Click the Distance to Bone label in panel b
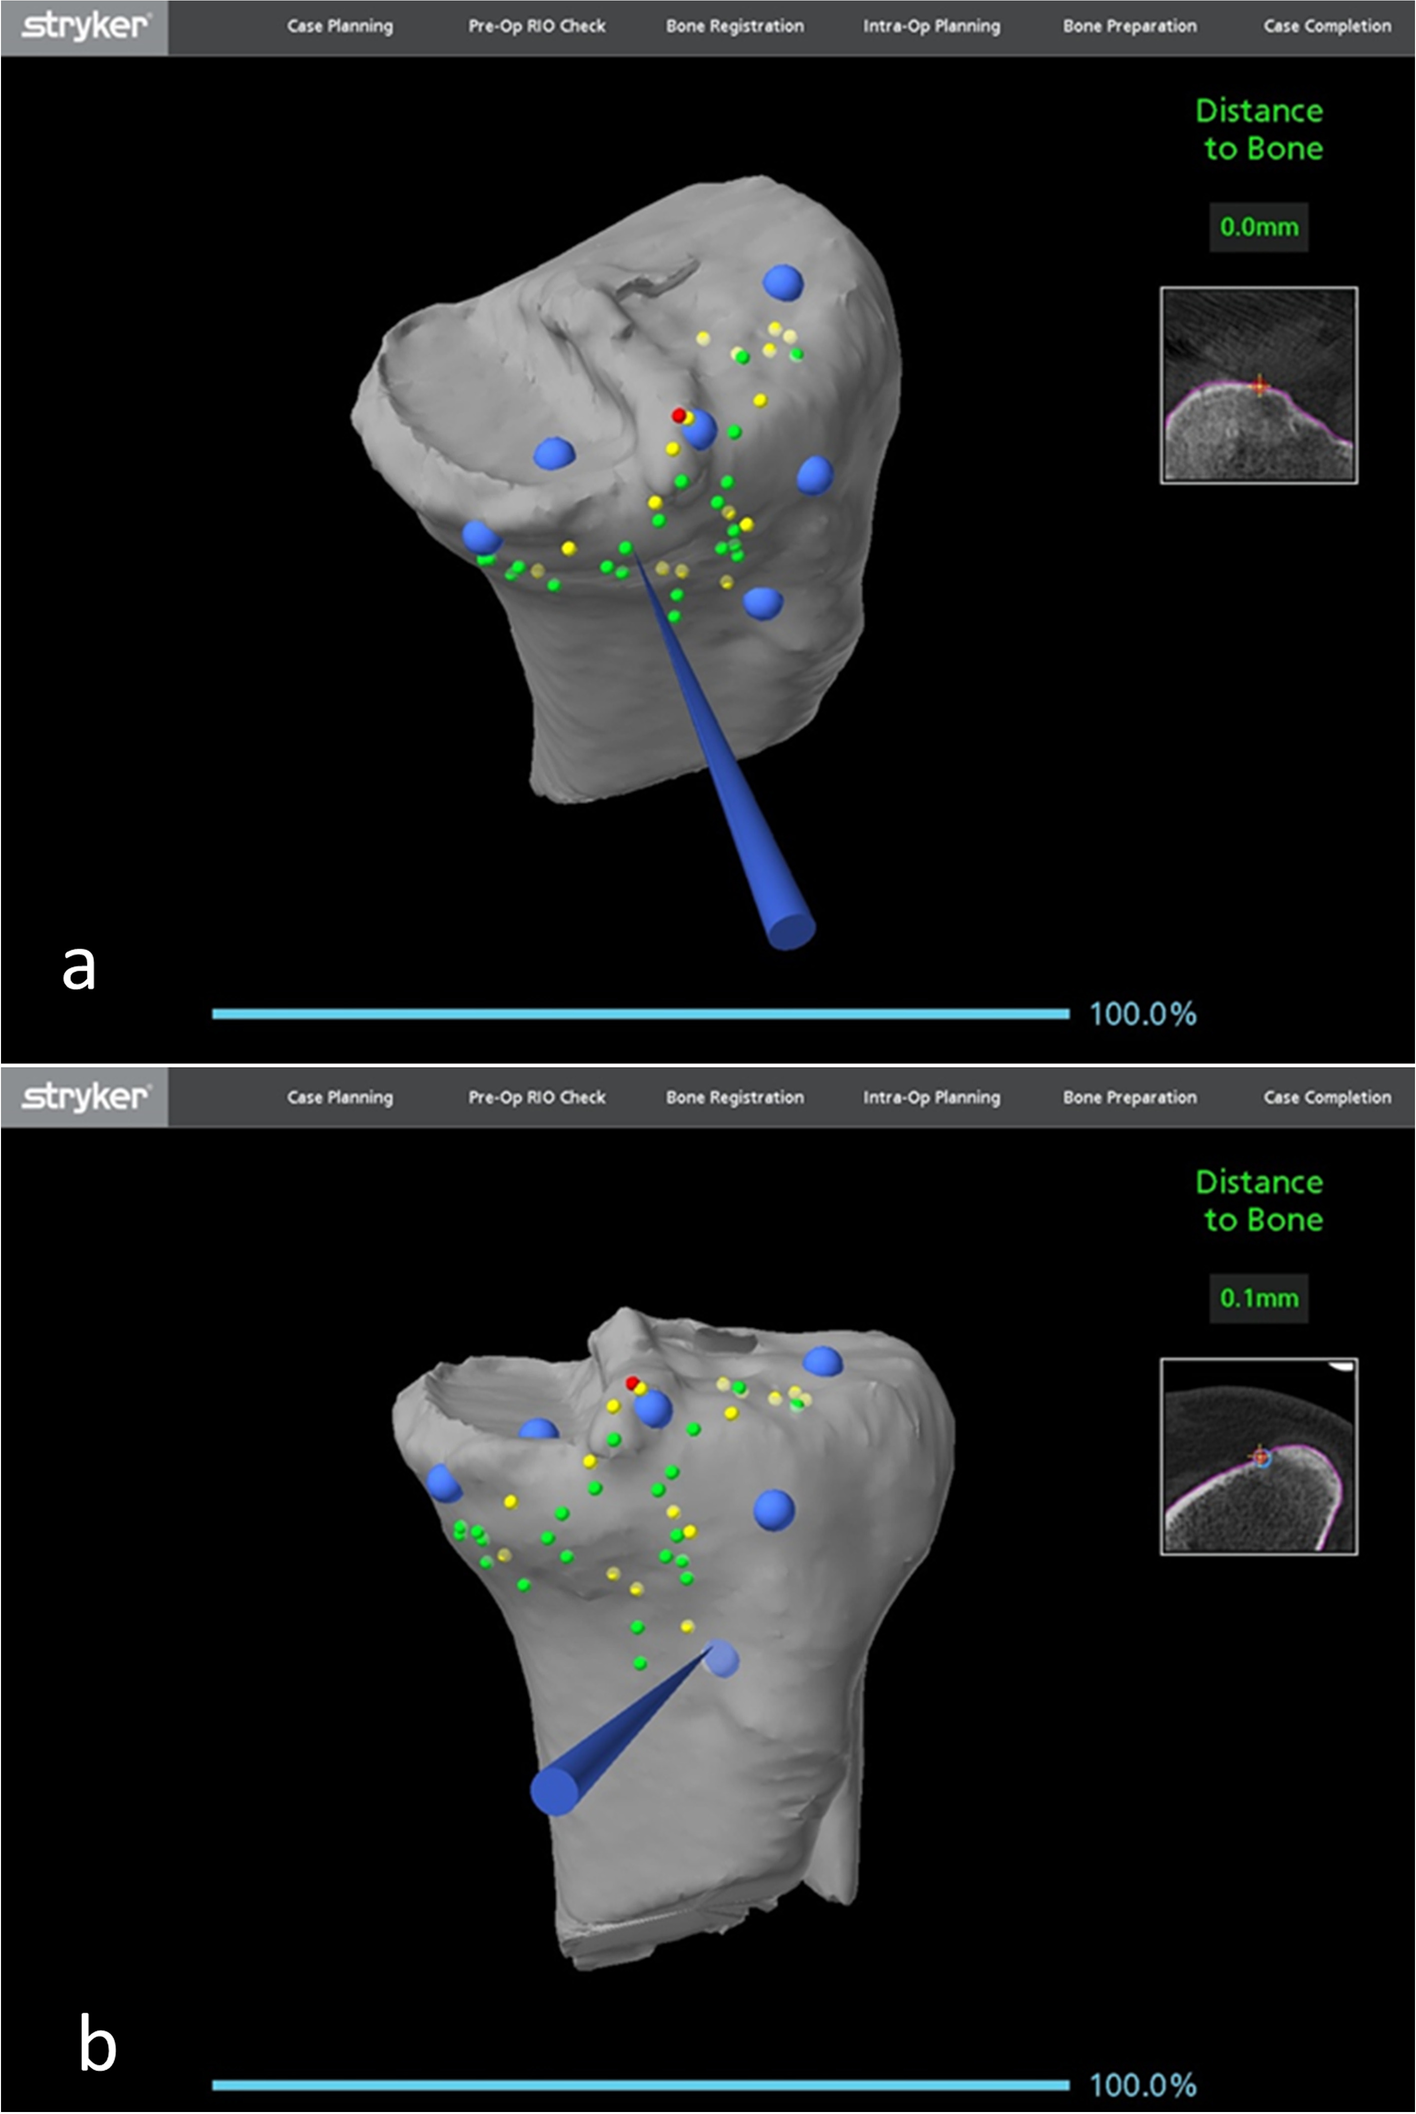The width and height of the screenshot is (1416, 2114). pyautogui.click(x=1260, y=1200)
